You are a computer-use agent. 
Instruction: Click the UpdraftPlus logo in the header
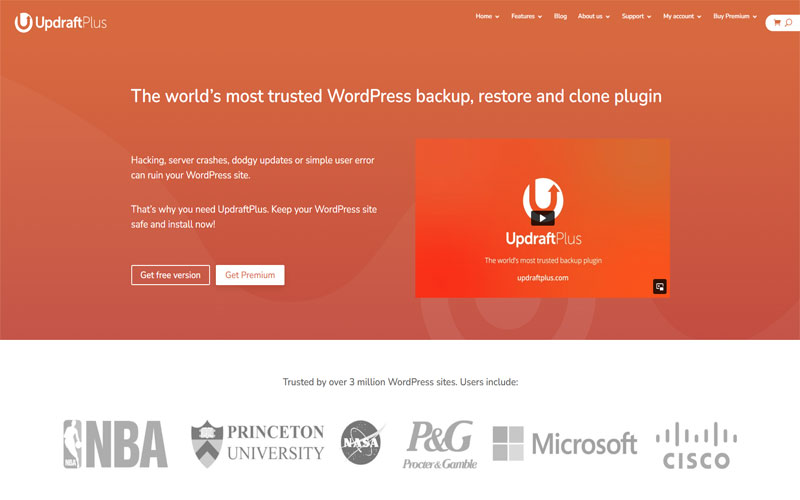point(61,22)
